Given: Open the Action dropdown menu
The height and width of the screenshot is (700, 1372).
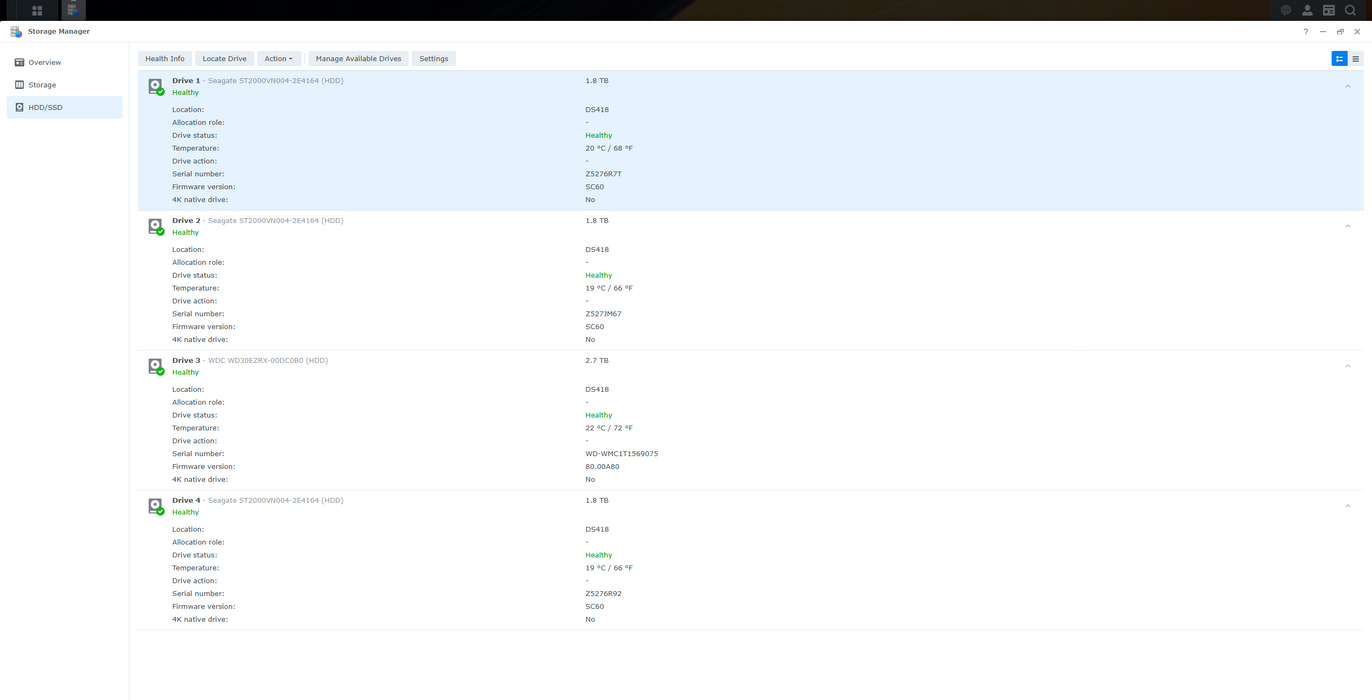Looking at the screenshot, I should (x=278, y=59).
